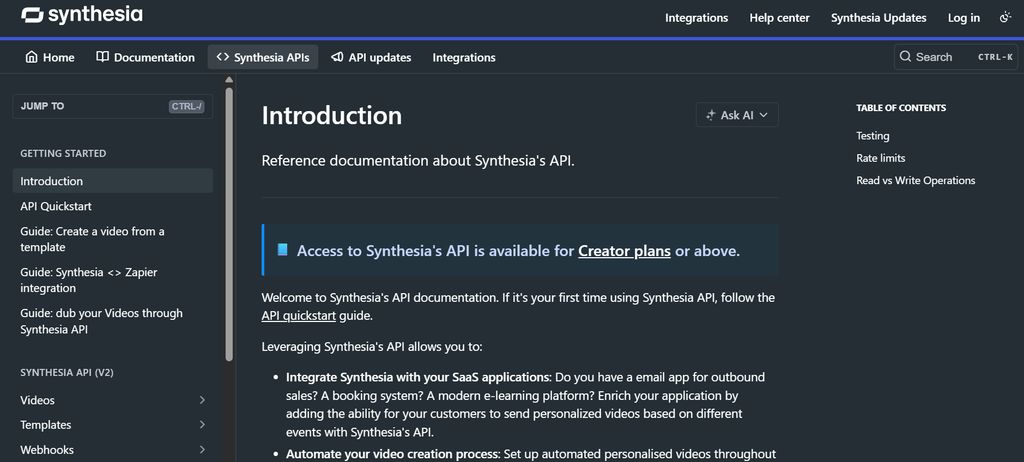This screenshot has height=462, width=1024.
Task: Open the API updates tab
Action: (371, 58)
